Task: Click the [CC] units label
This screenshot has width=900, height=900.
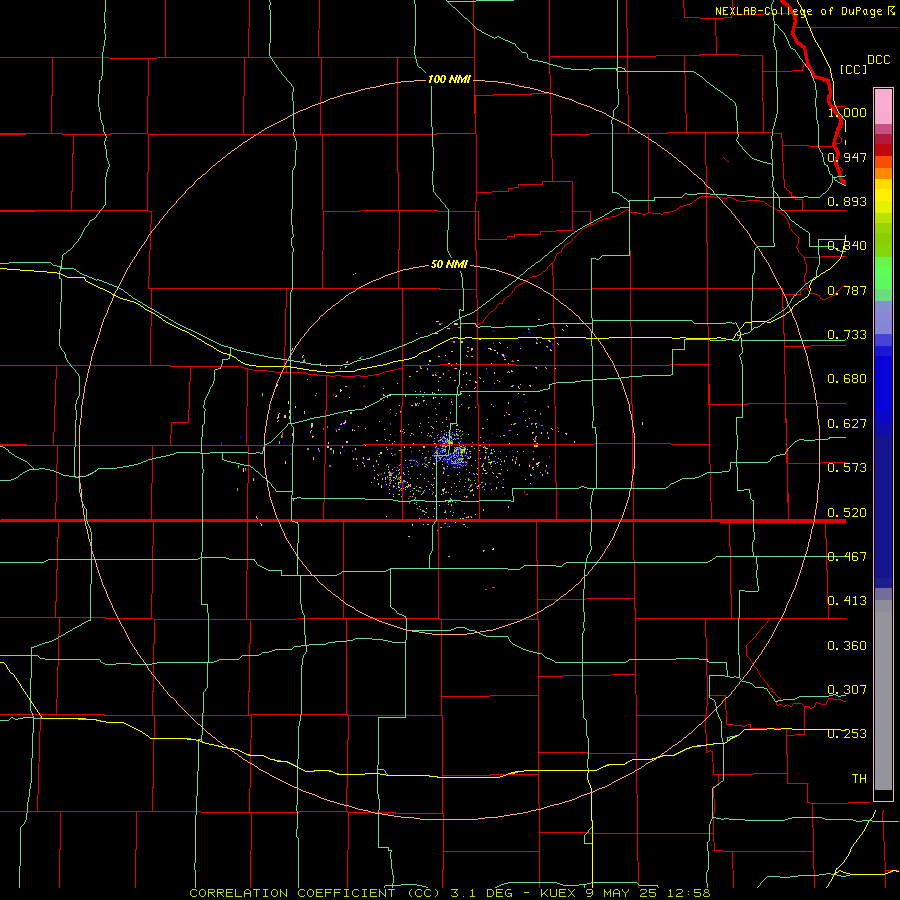Action: pos(853,69)
